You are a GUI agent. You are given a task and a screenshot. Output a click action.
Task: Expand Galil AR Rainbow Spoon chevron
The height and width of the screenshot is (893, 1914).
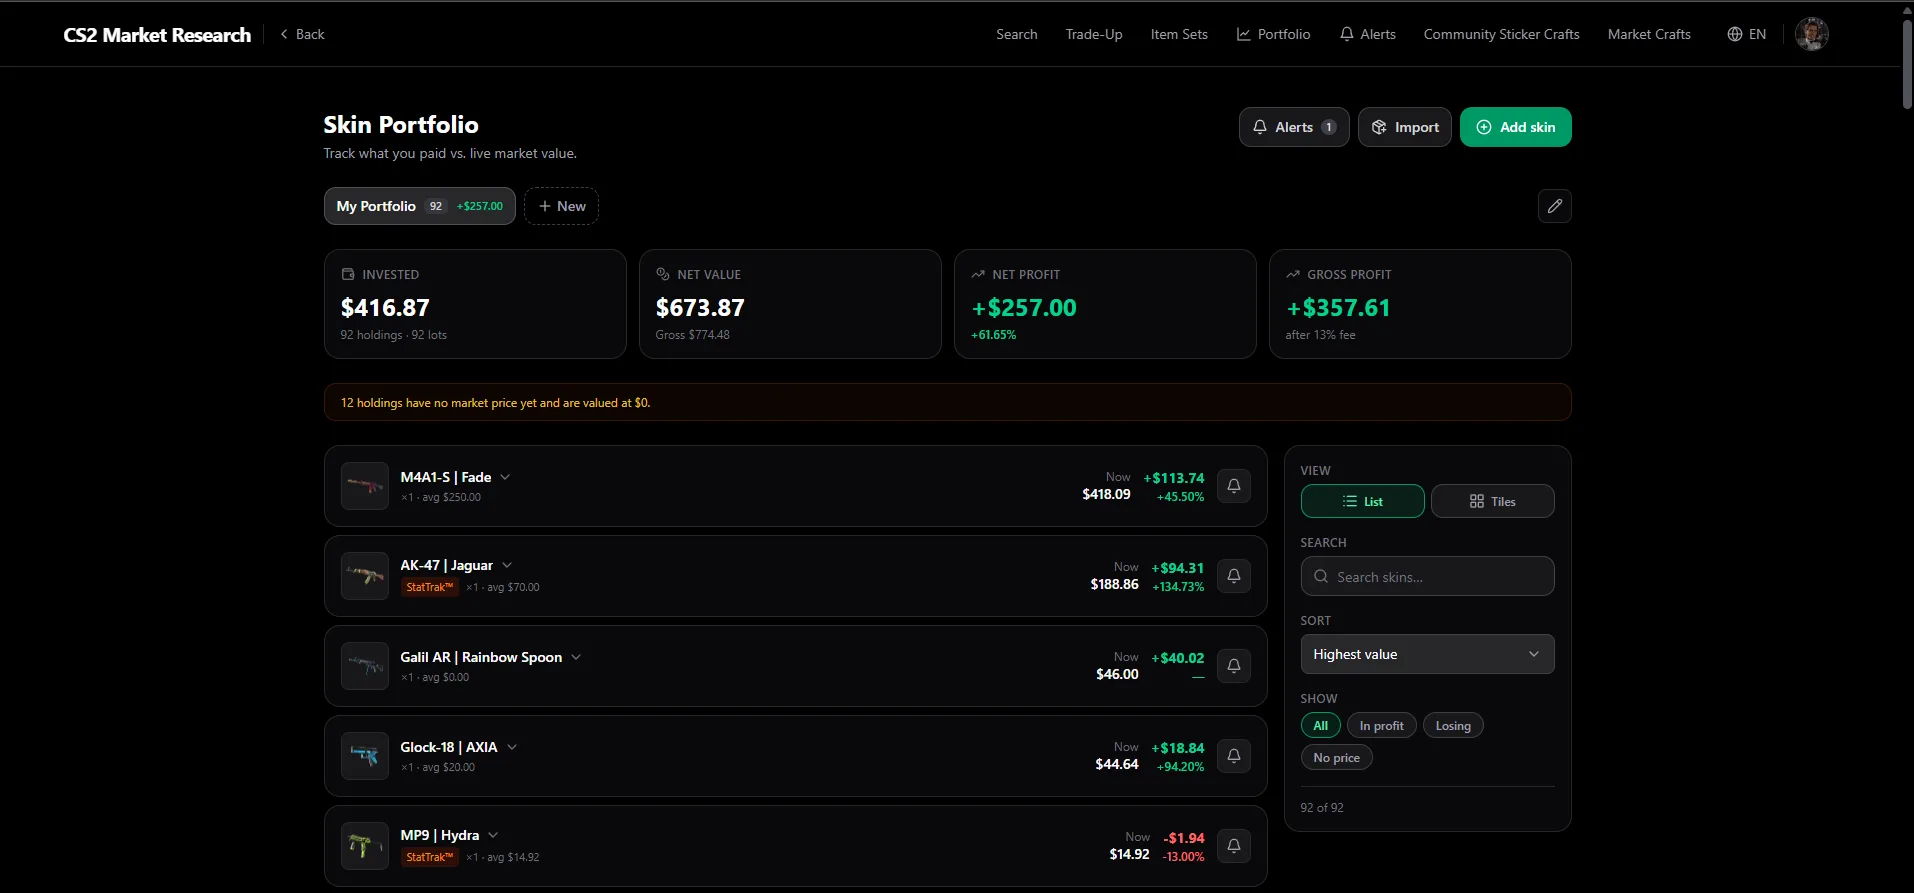point(576,657)
